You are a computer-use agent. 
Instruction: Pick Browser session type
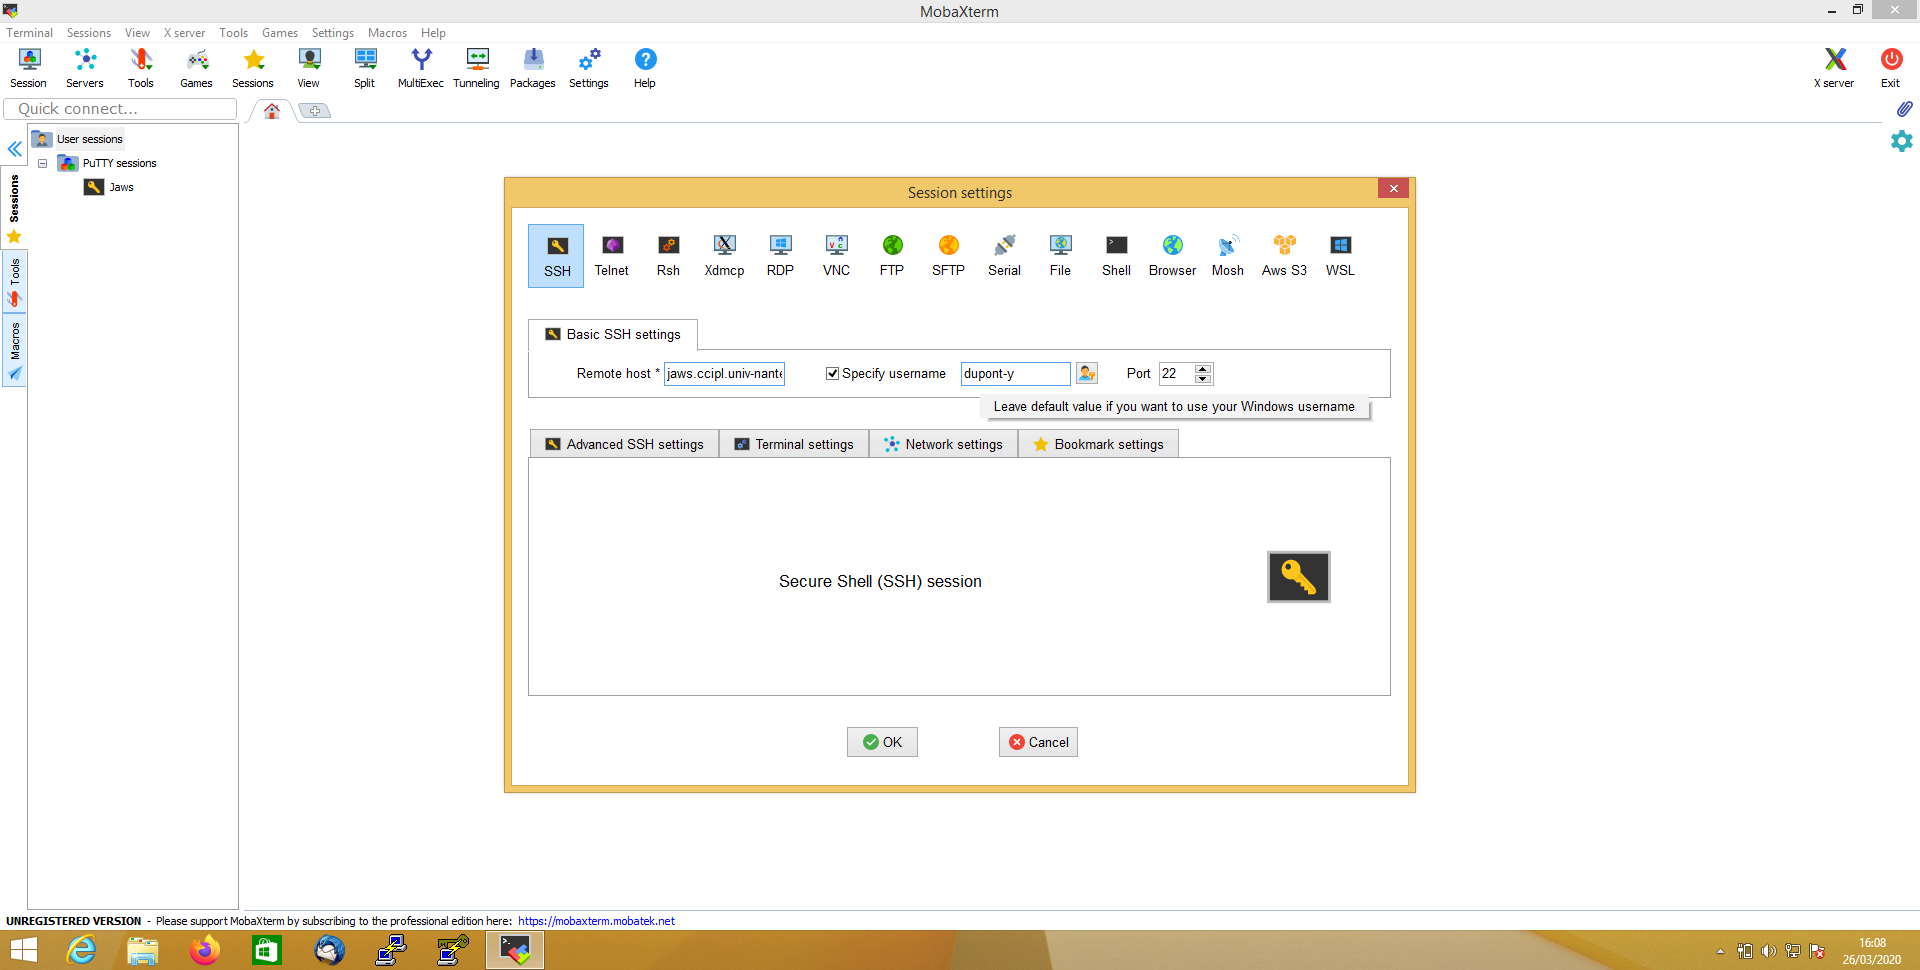click(1172, 256)
